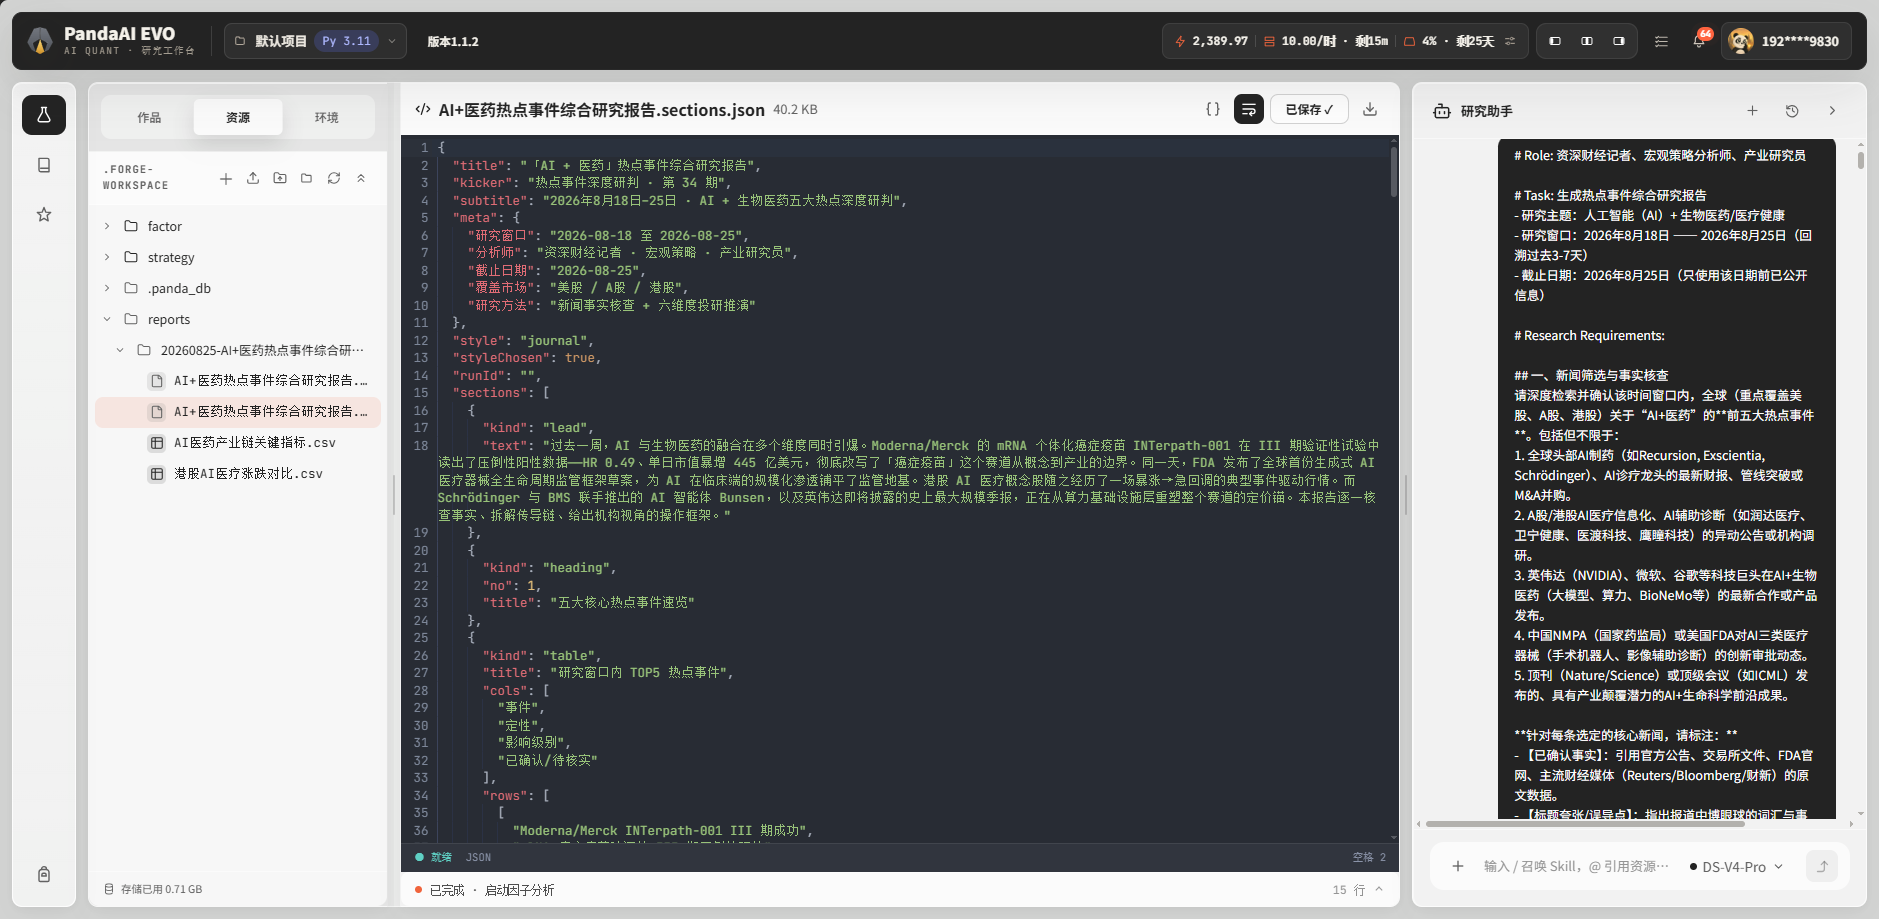Screen dimensions: 1879x919
Task: Upload a folder to the workspace
Action: point(280,178)
